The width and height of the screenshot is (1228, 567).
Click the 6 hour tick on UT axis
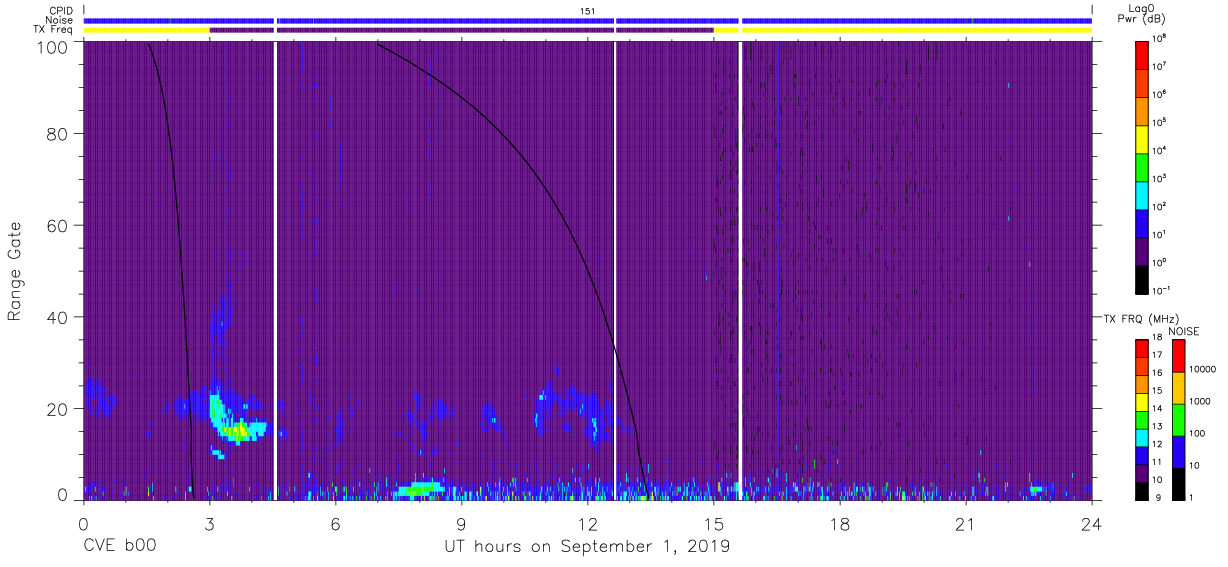click(x=335, y=522)
